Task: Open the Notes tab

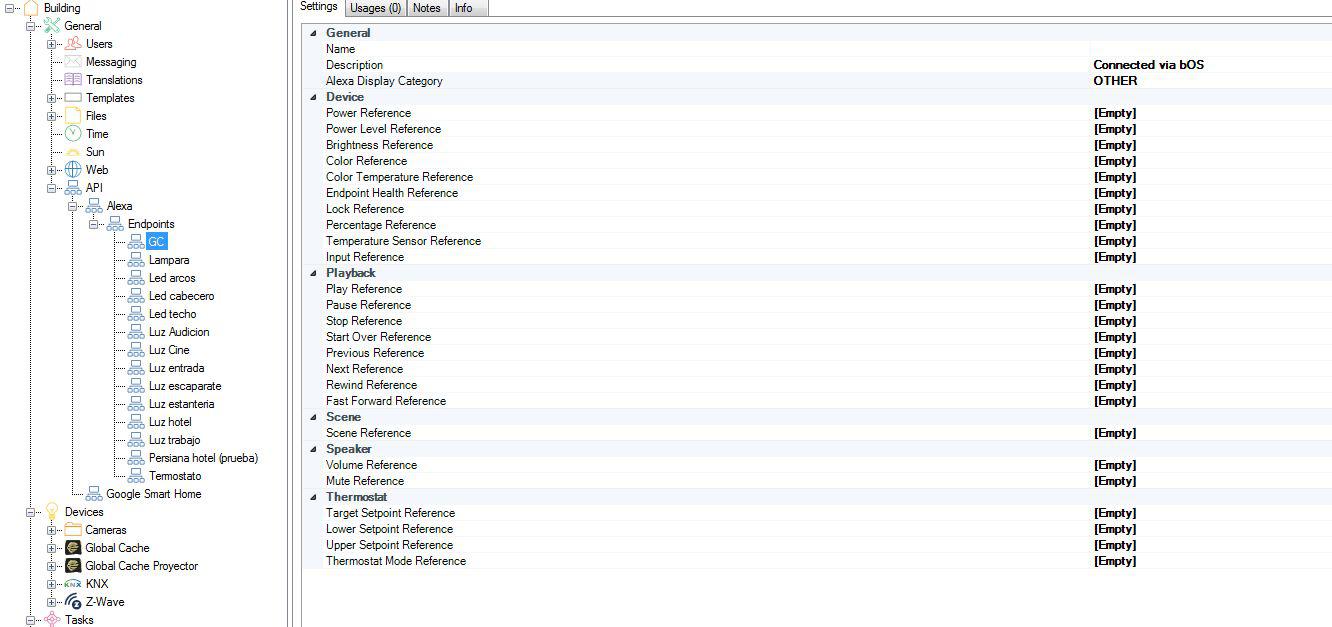Action: coord(426,8)
